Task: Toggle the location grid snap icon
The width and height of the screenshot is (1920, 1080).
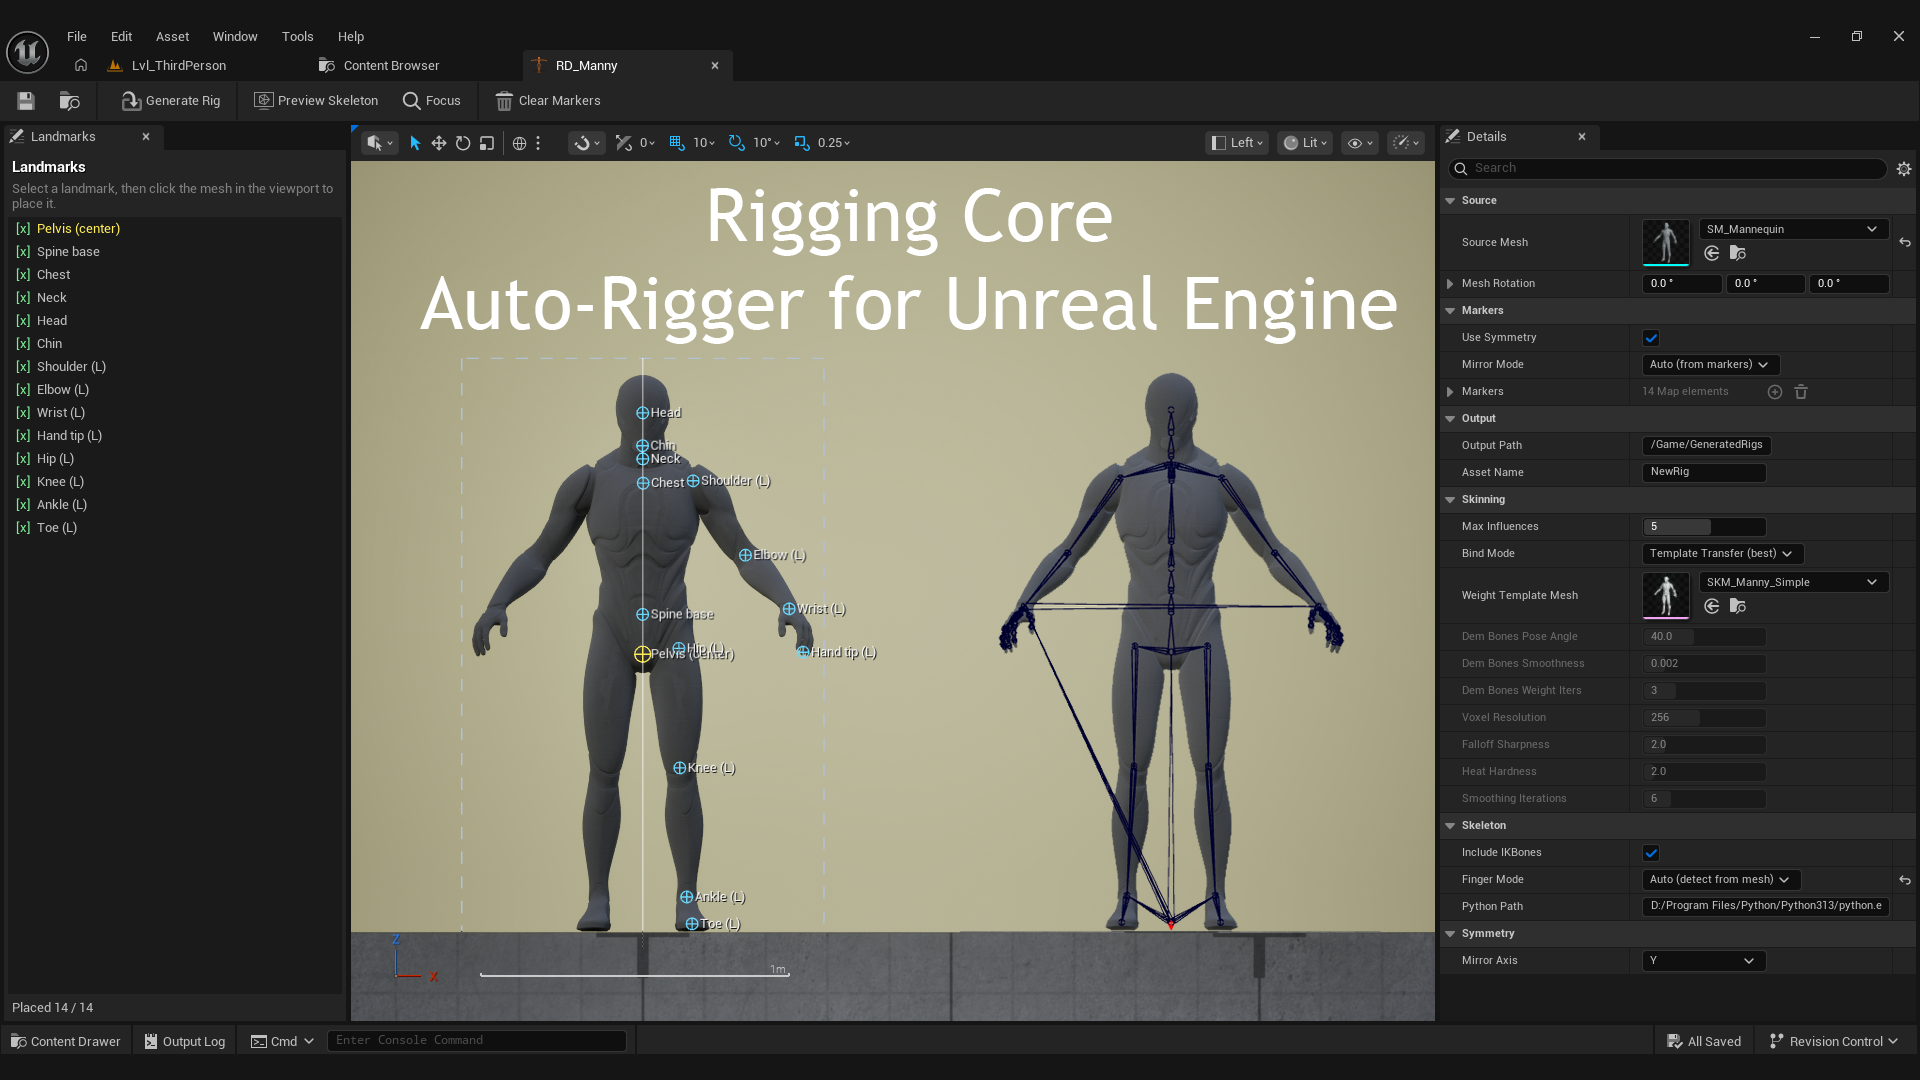Action: [677, 143]
